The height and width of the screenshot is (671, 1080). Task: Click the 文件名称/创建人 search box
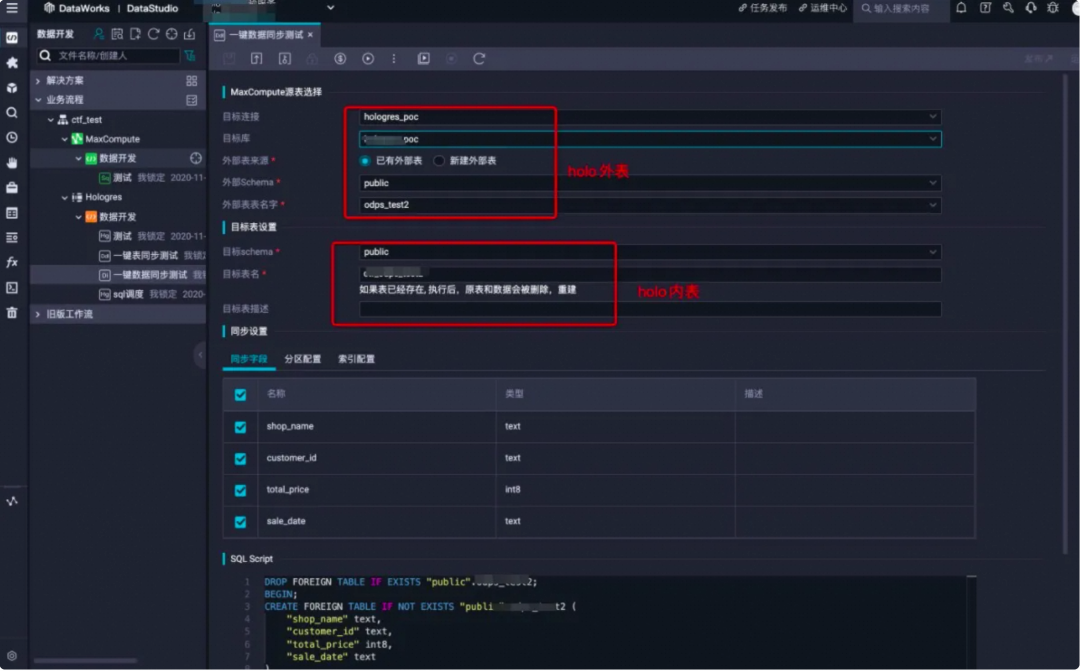109,55
